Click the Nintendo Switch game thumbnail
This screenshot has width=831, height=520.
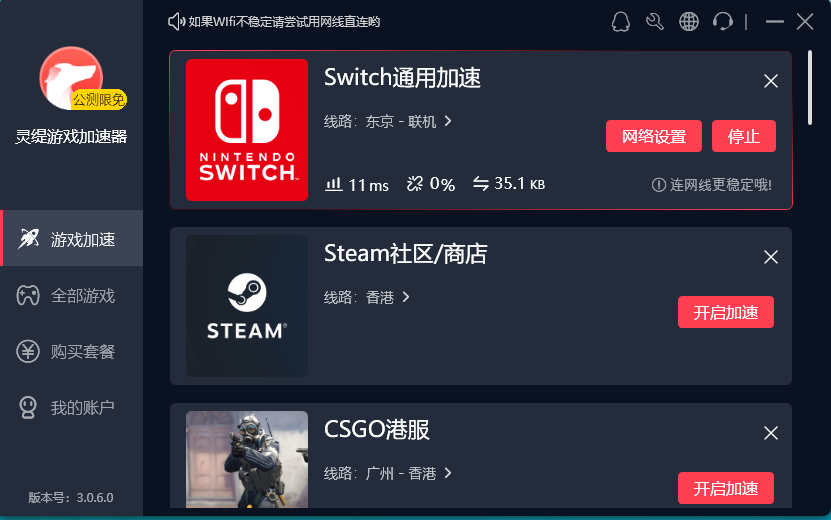247,130
